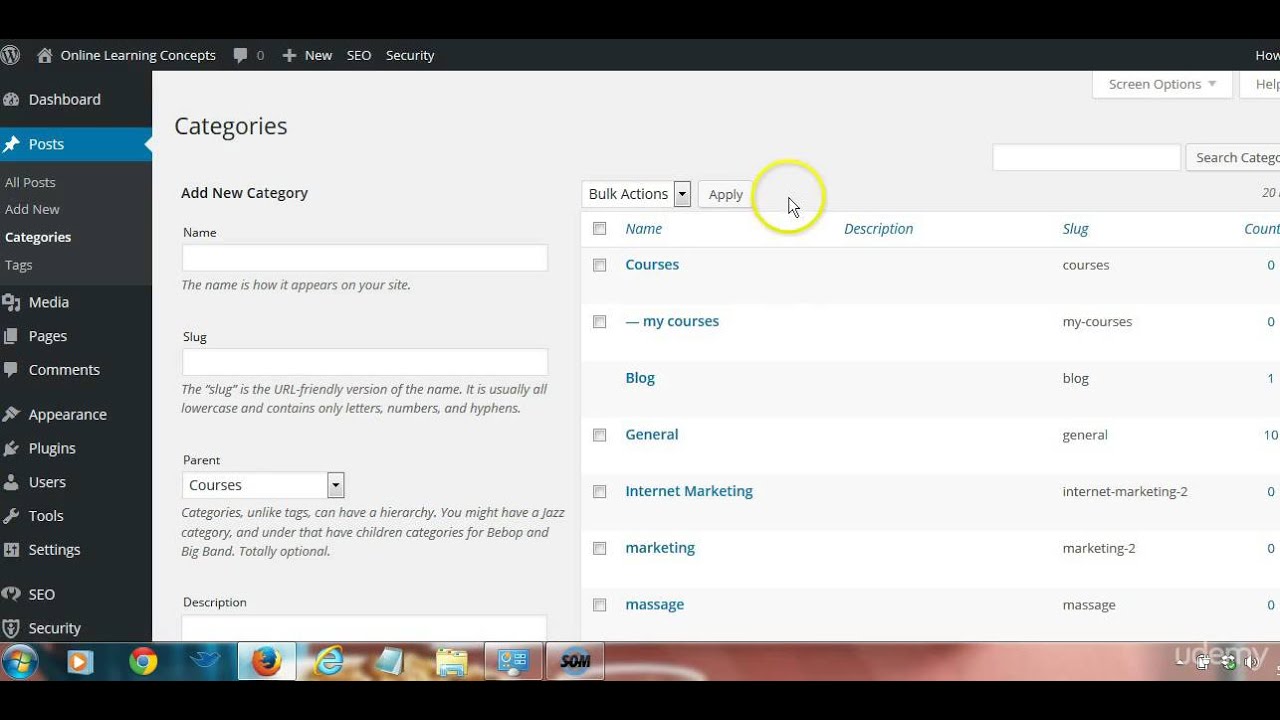1280x720 pixels.
Task: Open SEO in the top admin bar
Action: coord(359,55)
